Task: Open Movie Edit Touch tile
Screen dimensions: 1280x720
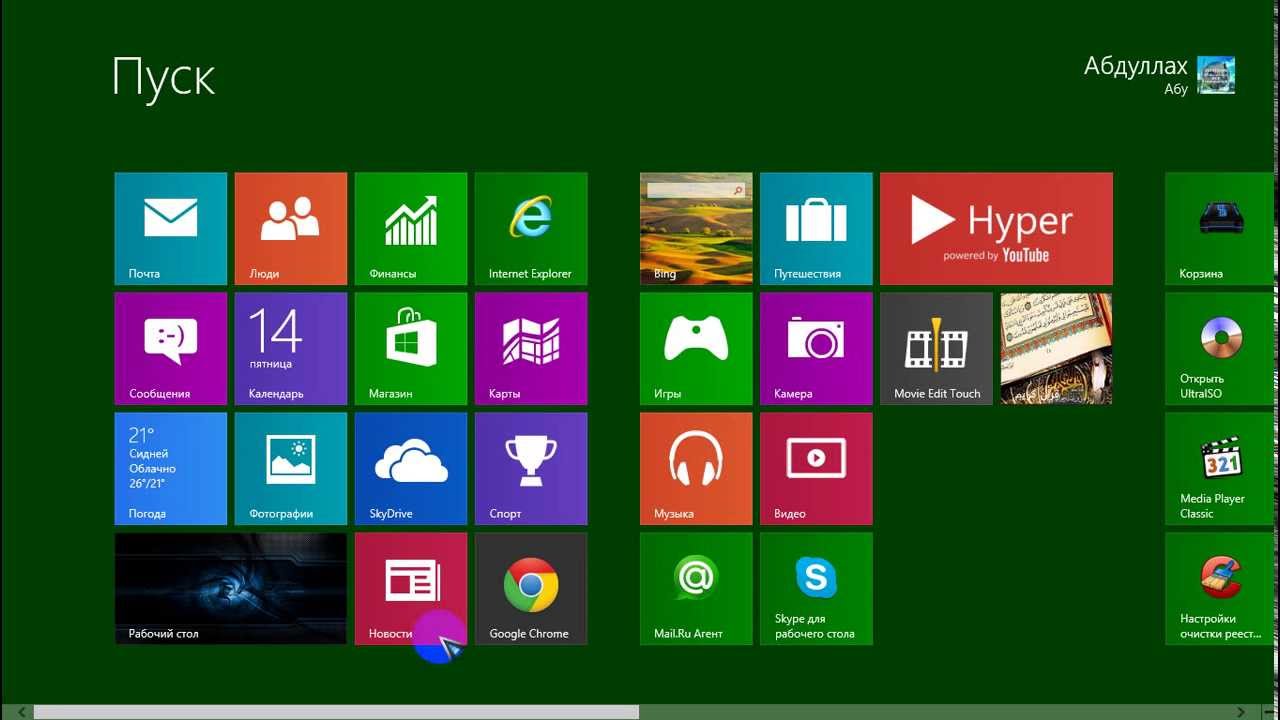Action: click(x=937, y=349)
